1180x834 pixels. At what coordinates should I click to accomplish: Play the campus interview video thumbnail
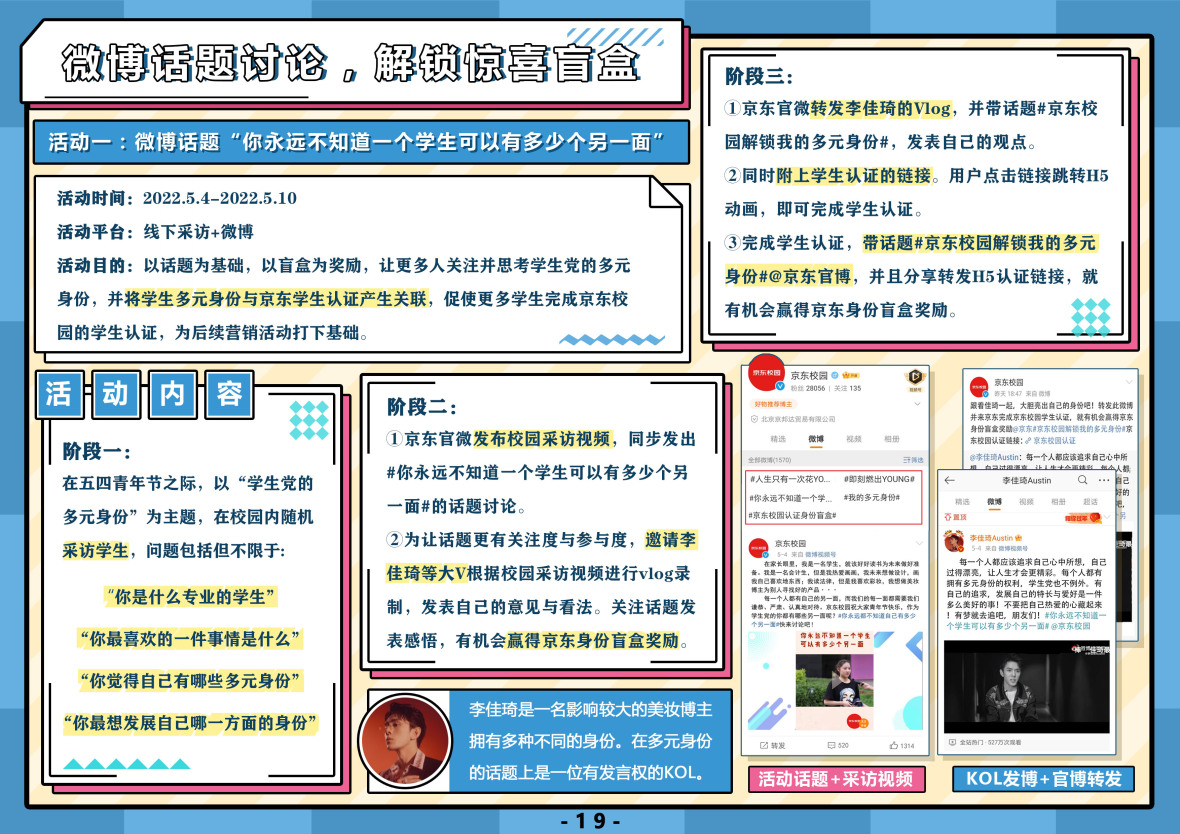click(x=835, y=681)
